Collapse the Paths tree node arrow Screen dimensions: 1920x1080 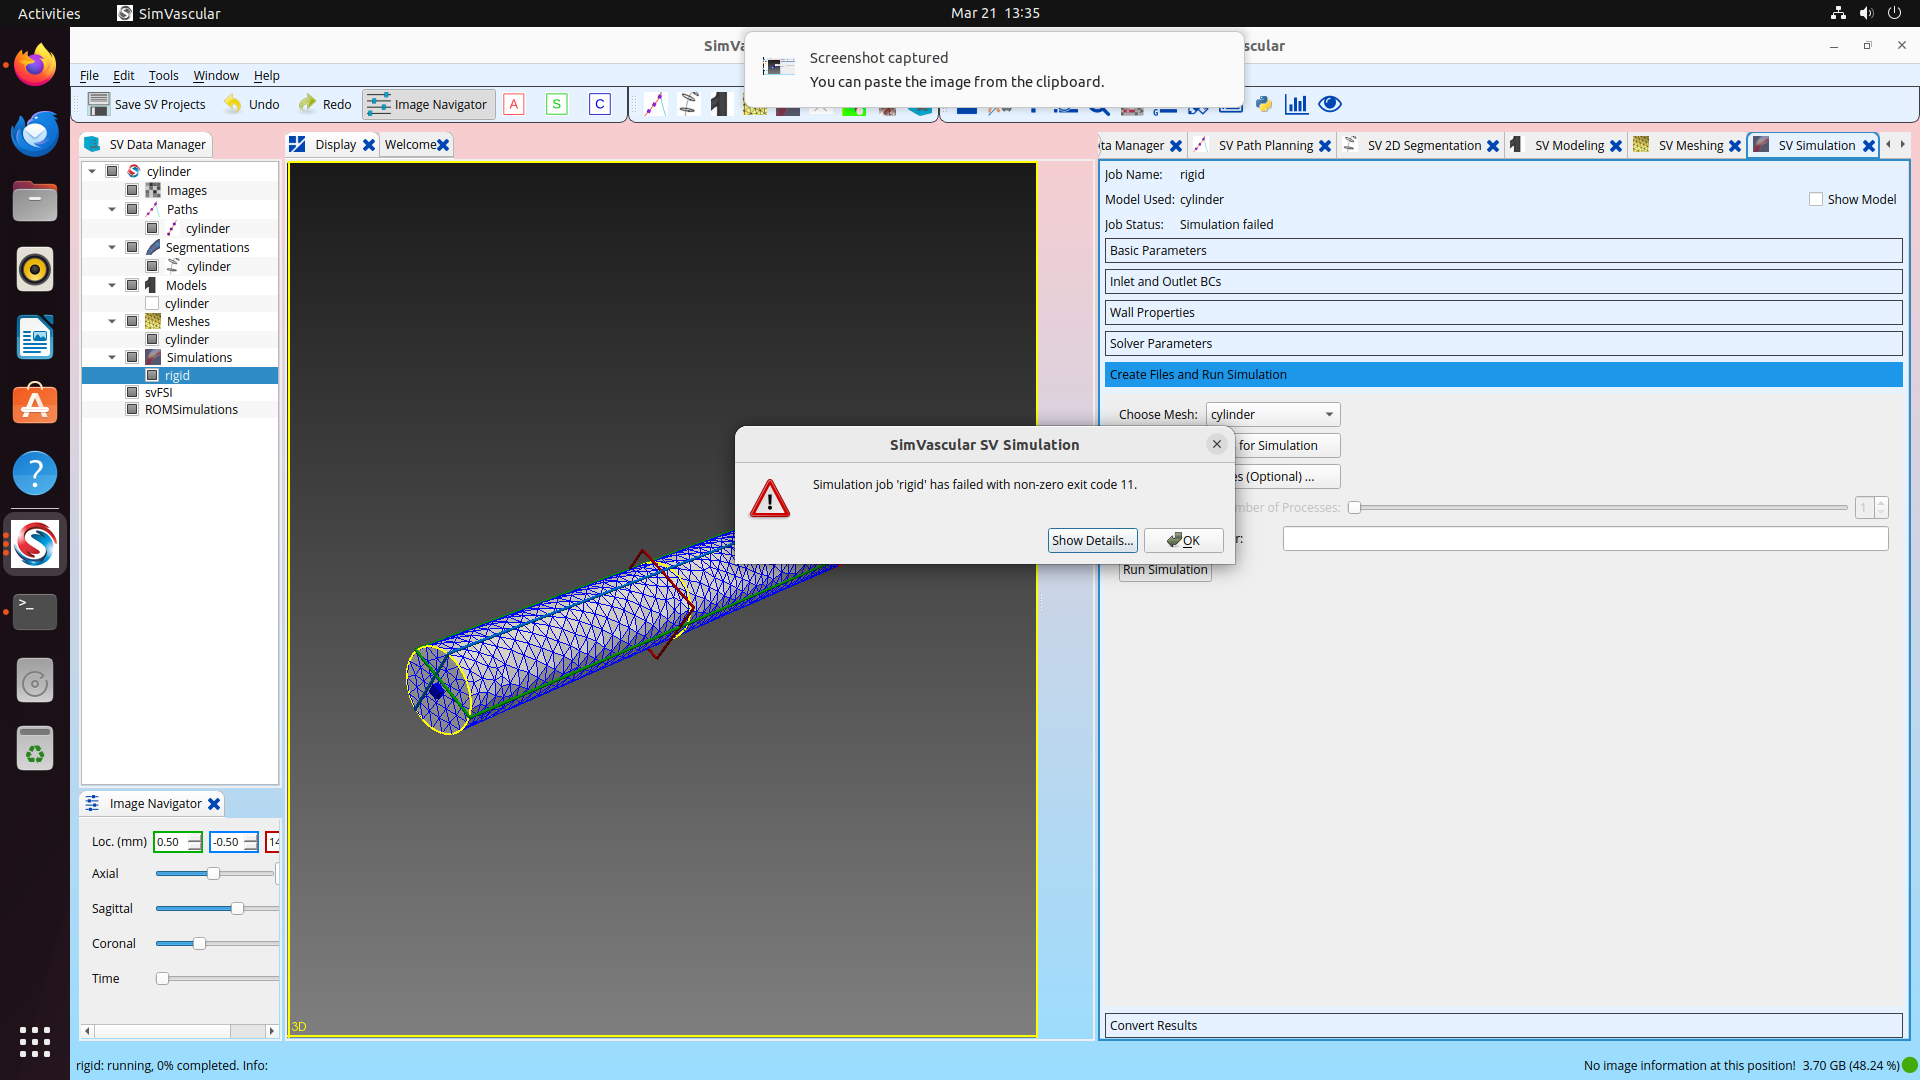[112, 209]
